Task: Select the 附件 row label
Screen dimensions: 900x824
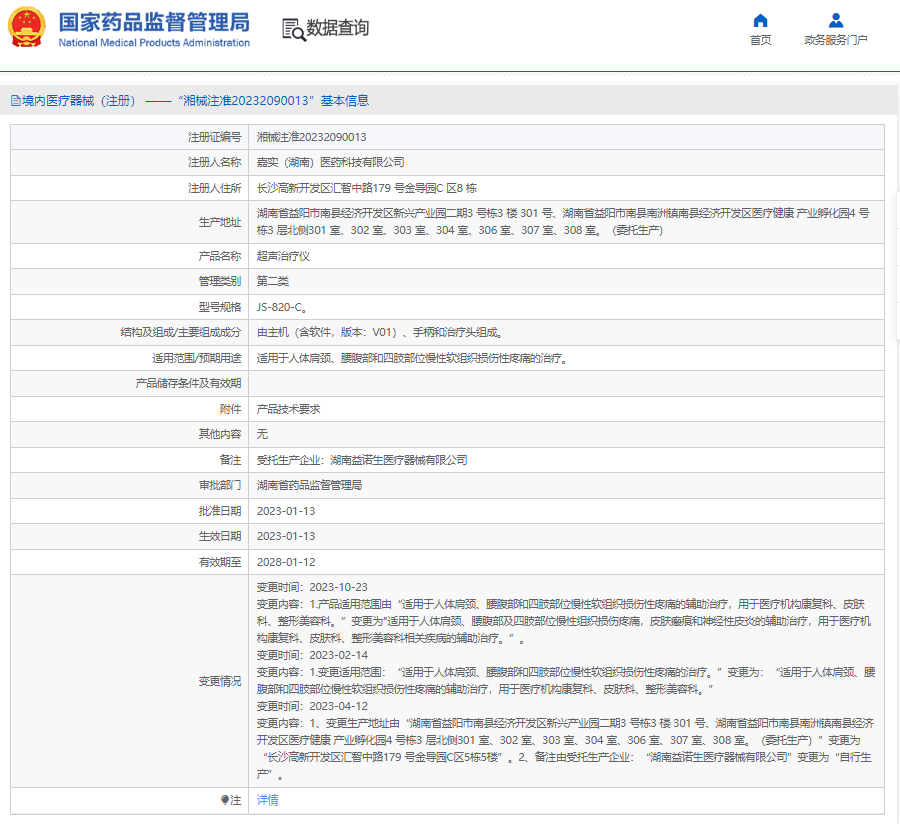Action: [230, 409]
